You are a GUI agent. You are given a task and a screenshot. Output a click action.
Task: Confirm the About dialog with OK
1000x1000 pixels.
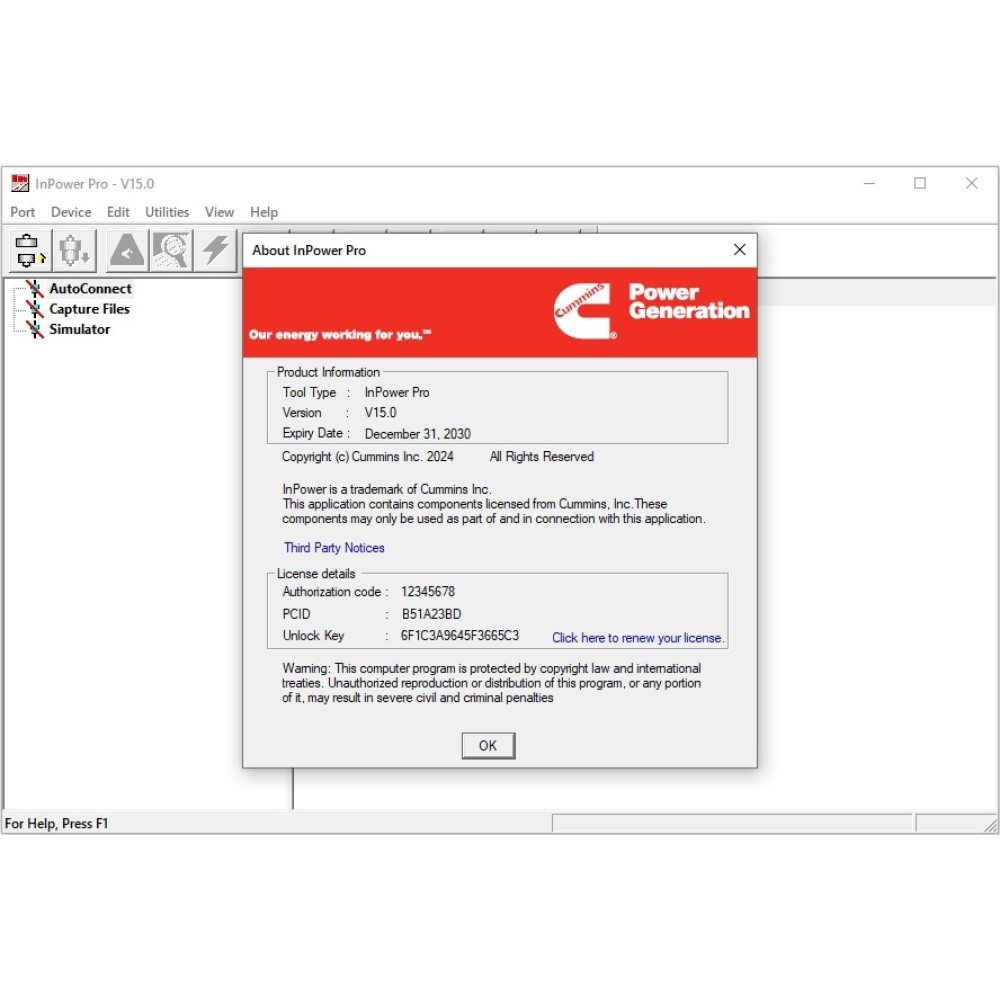tap(488, 746)
